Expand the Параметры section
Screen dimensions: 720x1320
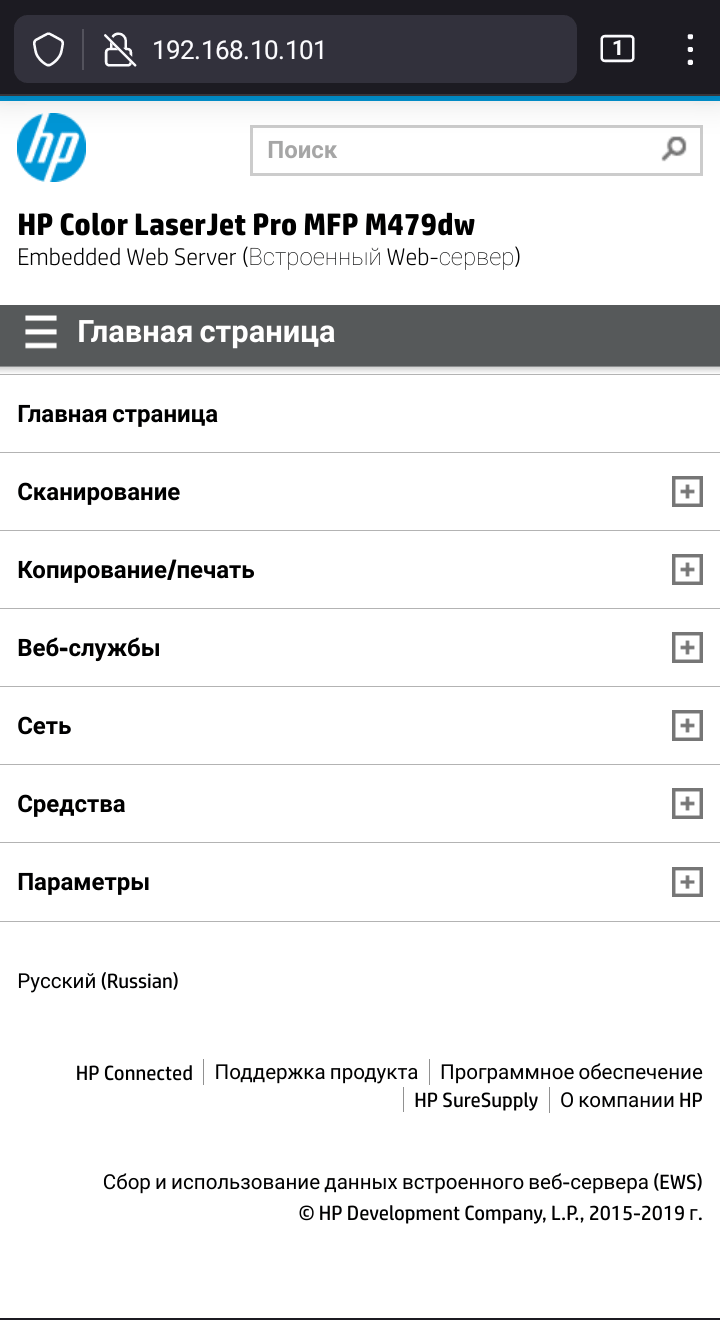click(686, 882)
